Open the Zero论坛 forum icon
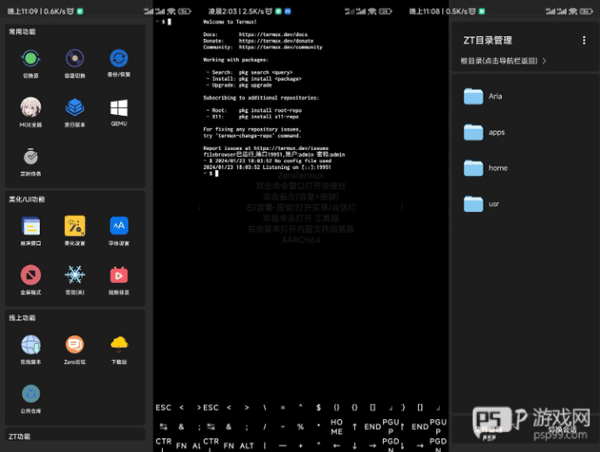Image resolution: width=600 pixels, height=452 pixels. [x=75, y=344]
